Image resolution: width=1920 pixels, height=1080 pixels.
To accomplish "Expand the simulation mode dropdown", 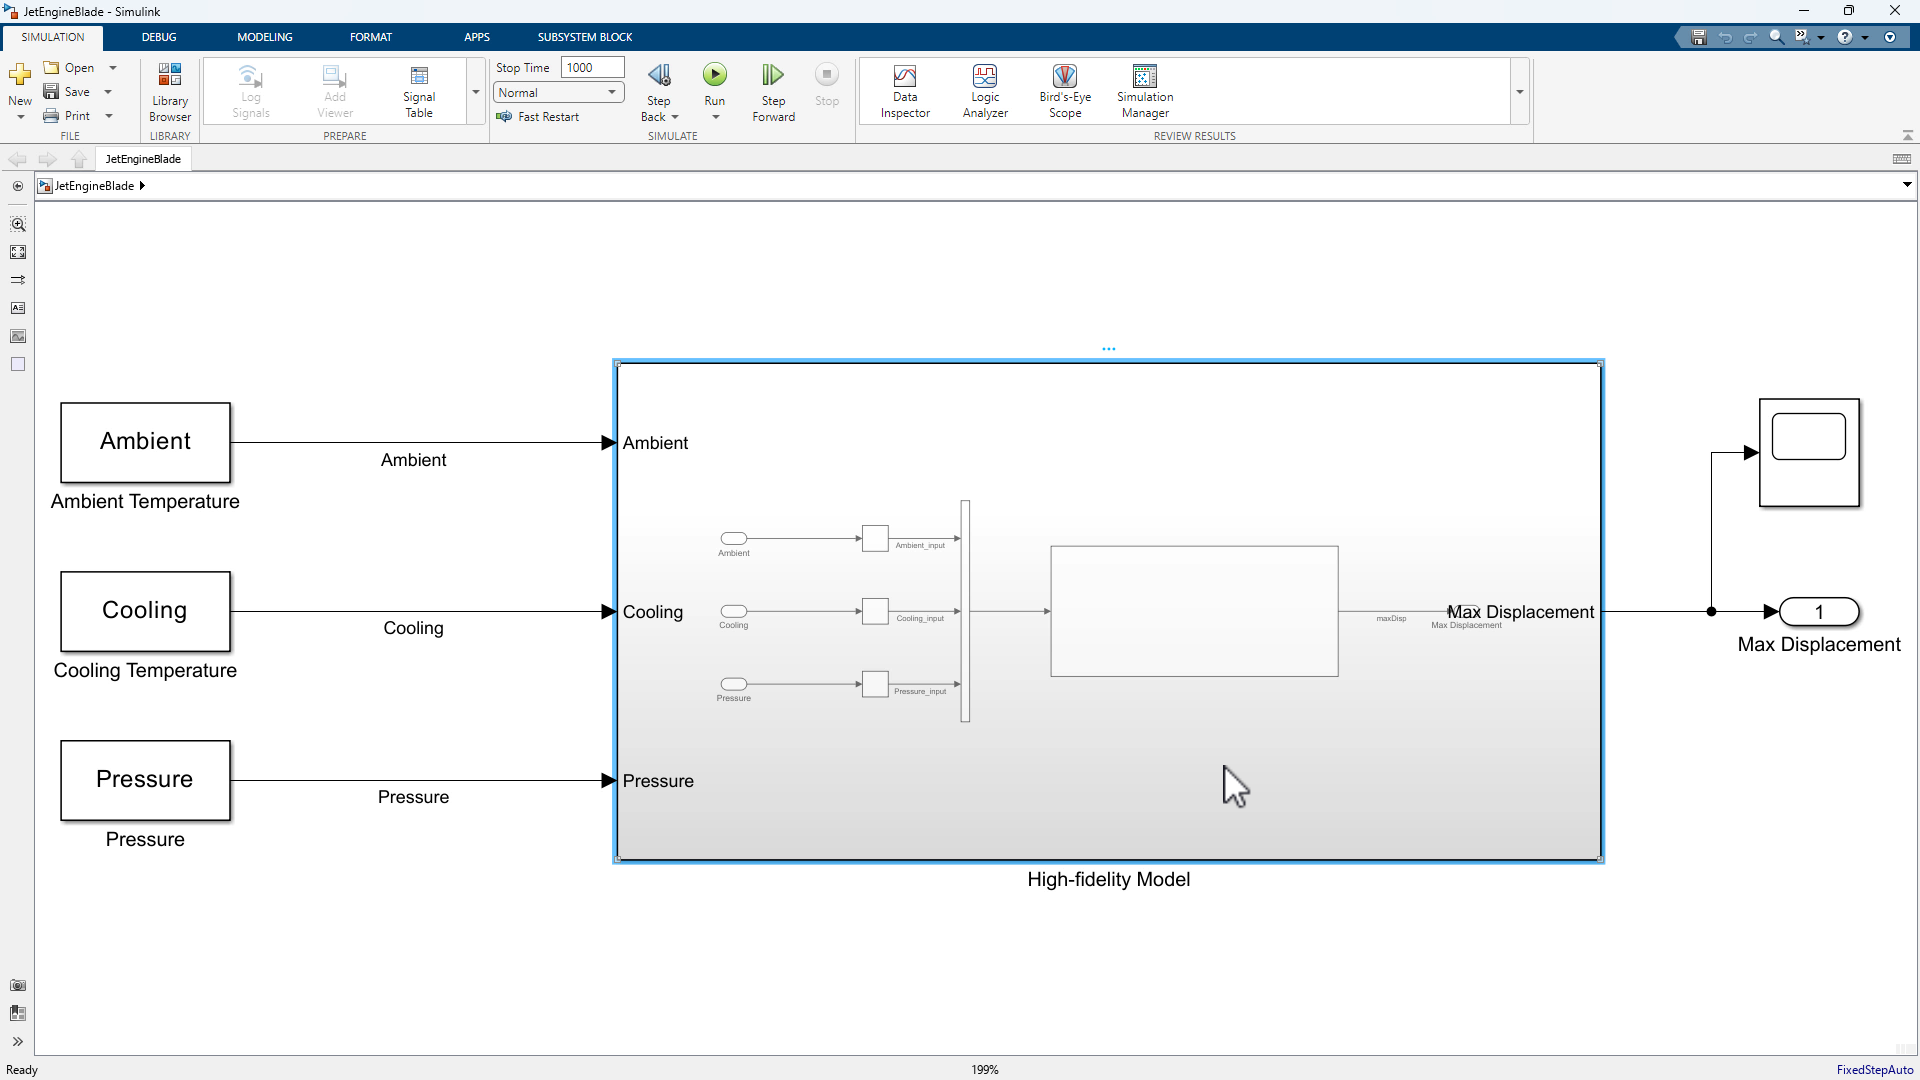I will (x=609, y=92).
